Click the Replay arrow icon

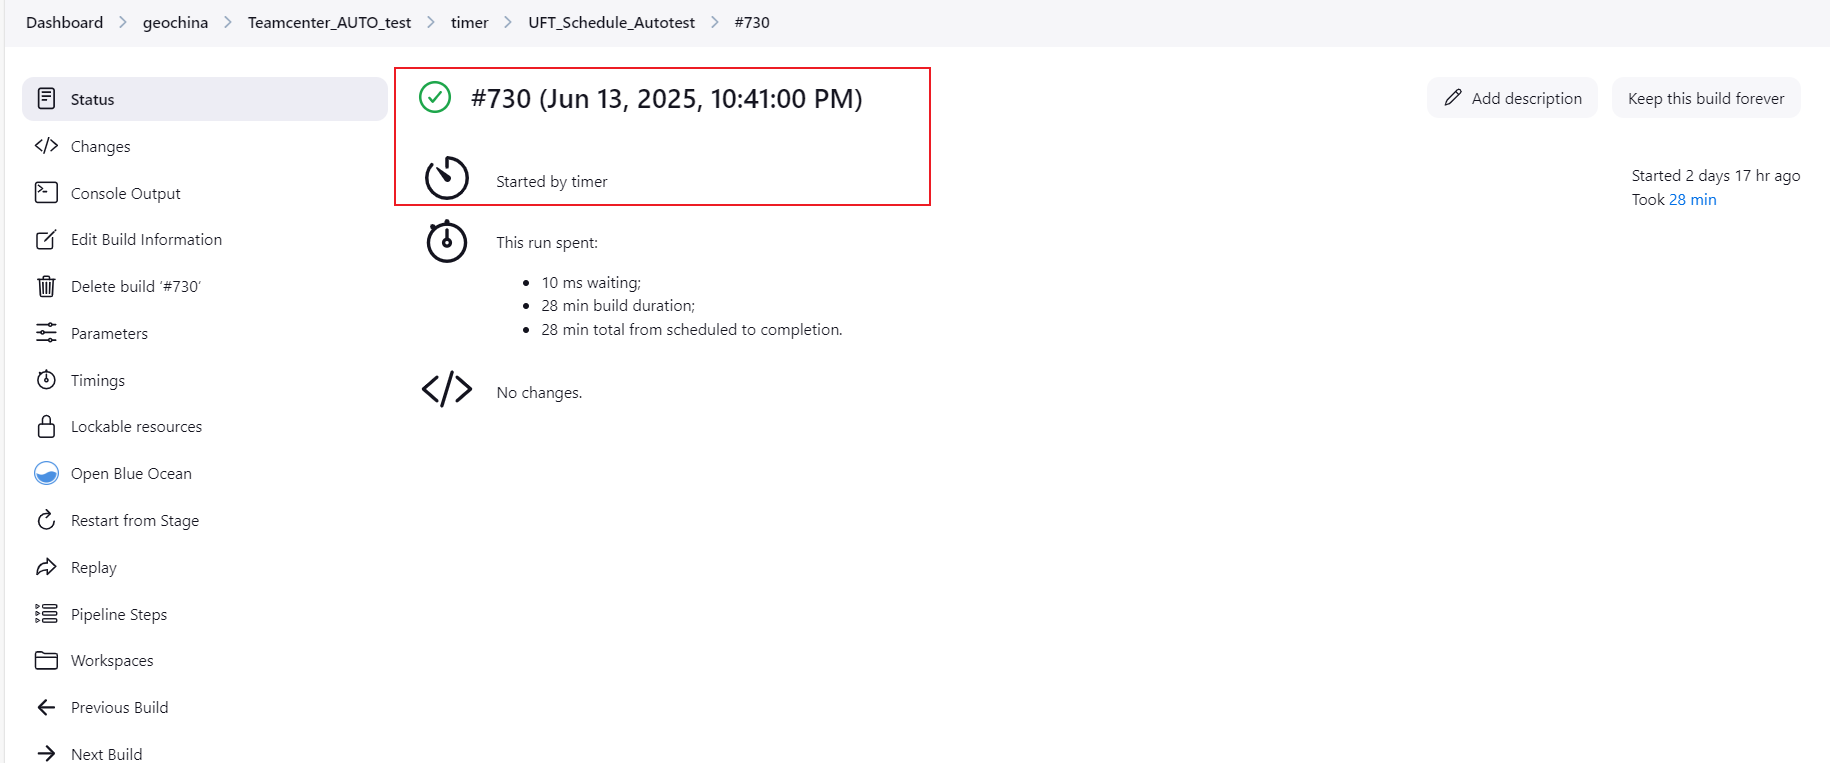coord(46,567)
